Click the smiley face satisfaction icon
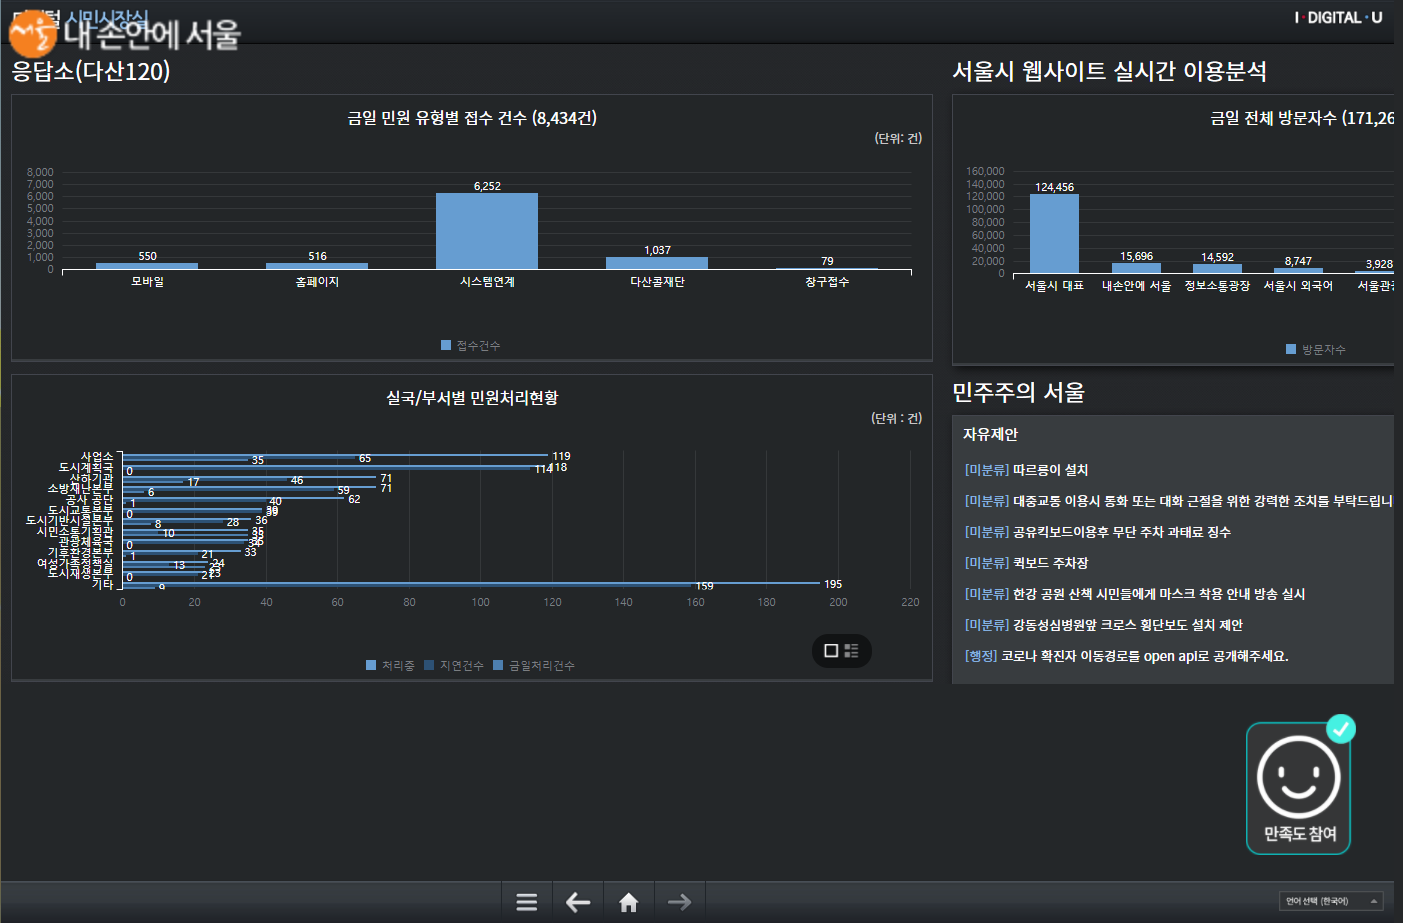Screen dimensions: 1403x923 1298,778
